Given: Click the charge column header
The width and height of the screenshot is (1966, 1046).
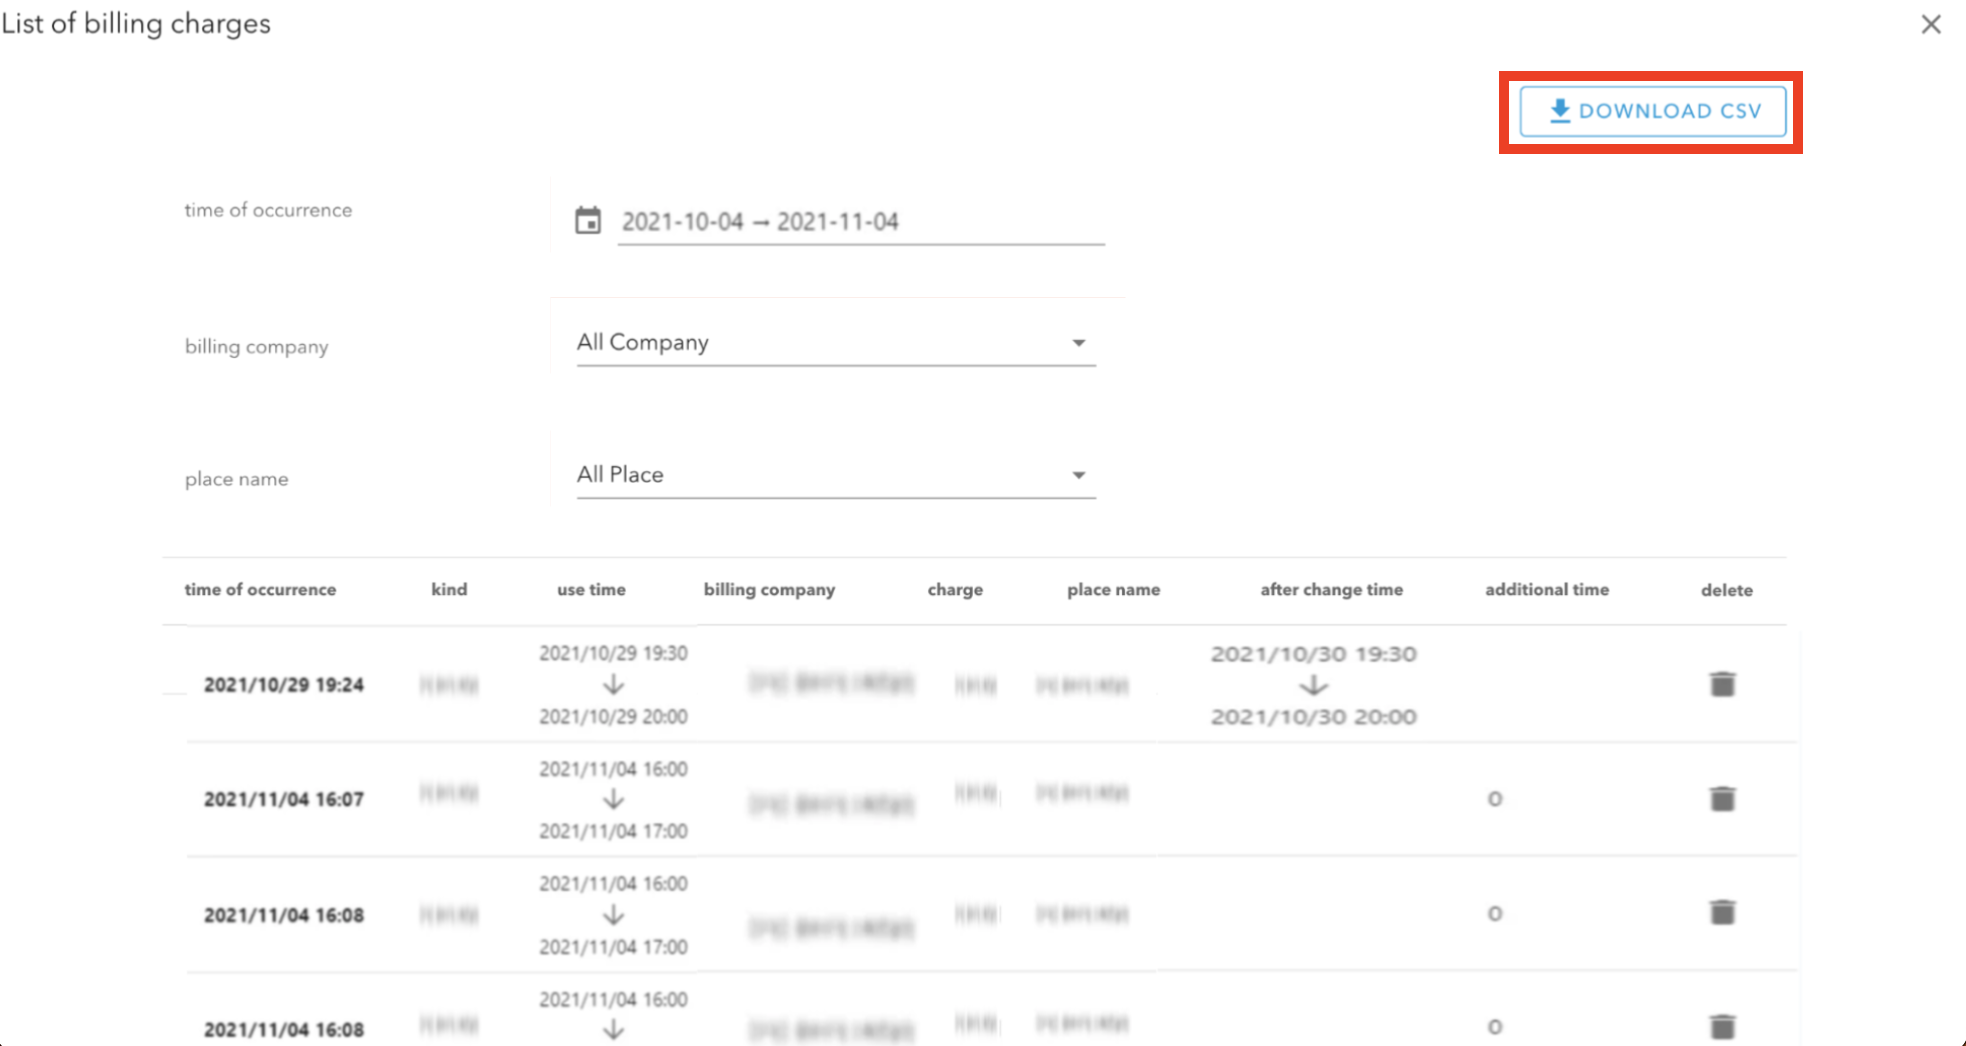Looking at the screenshot, I should pyautogui.click(x=955, y=590).
